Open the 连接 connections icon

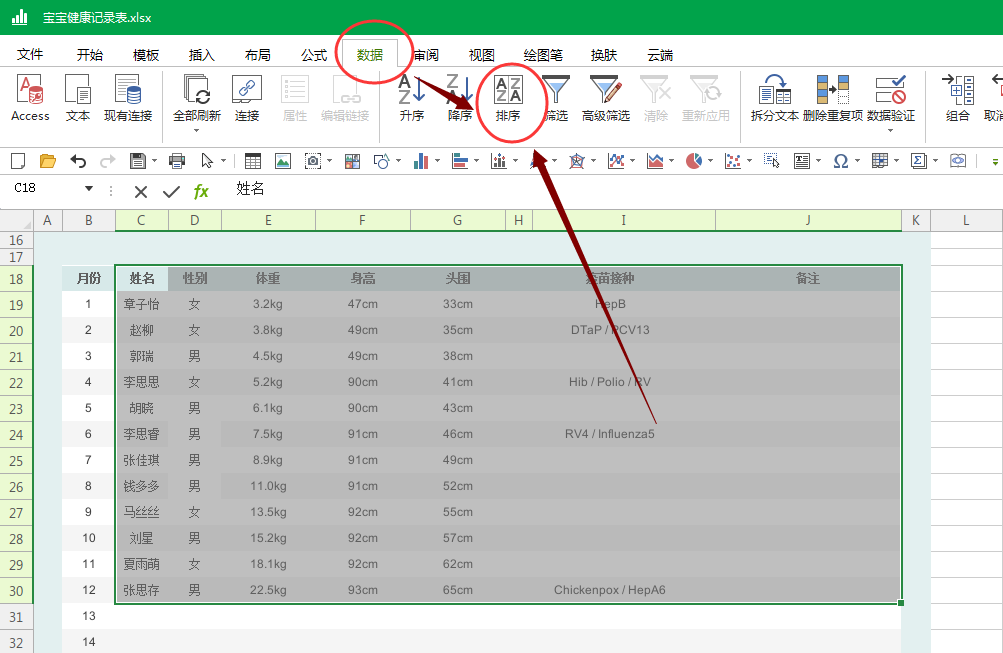(247, 97)
